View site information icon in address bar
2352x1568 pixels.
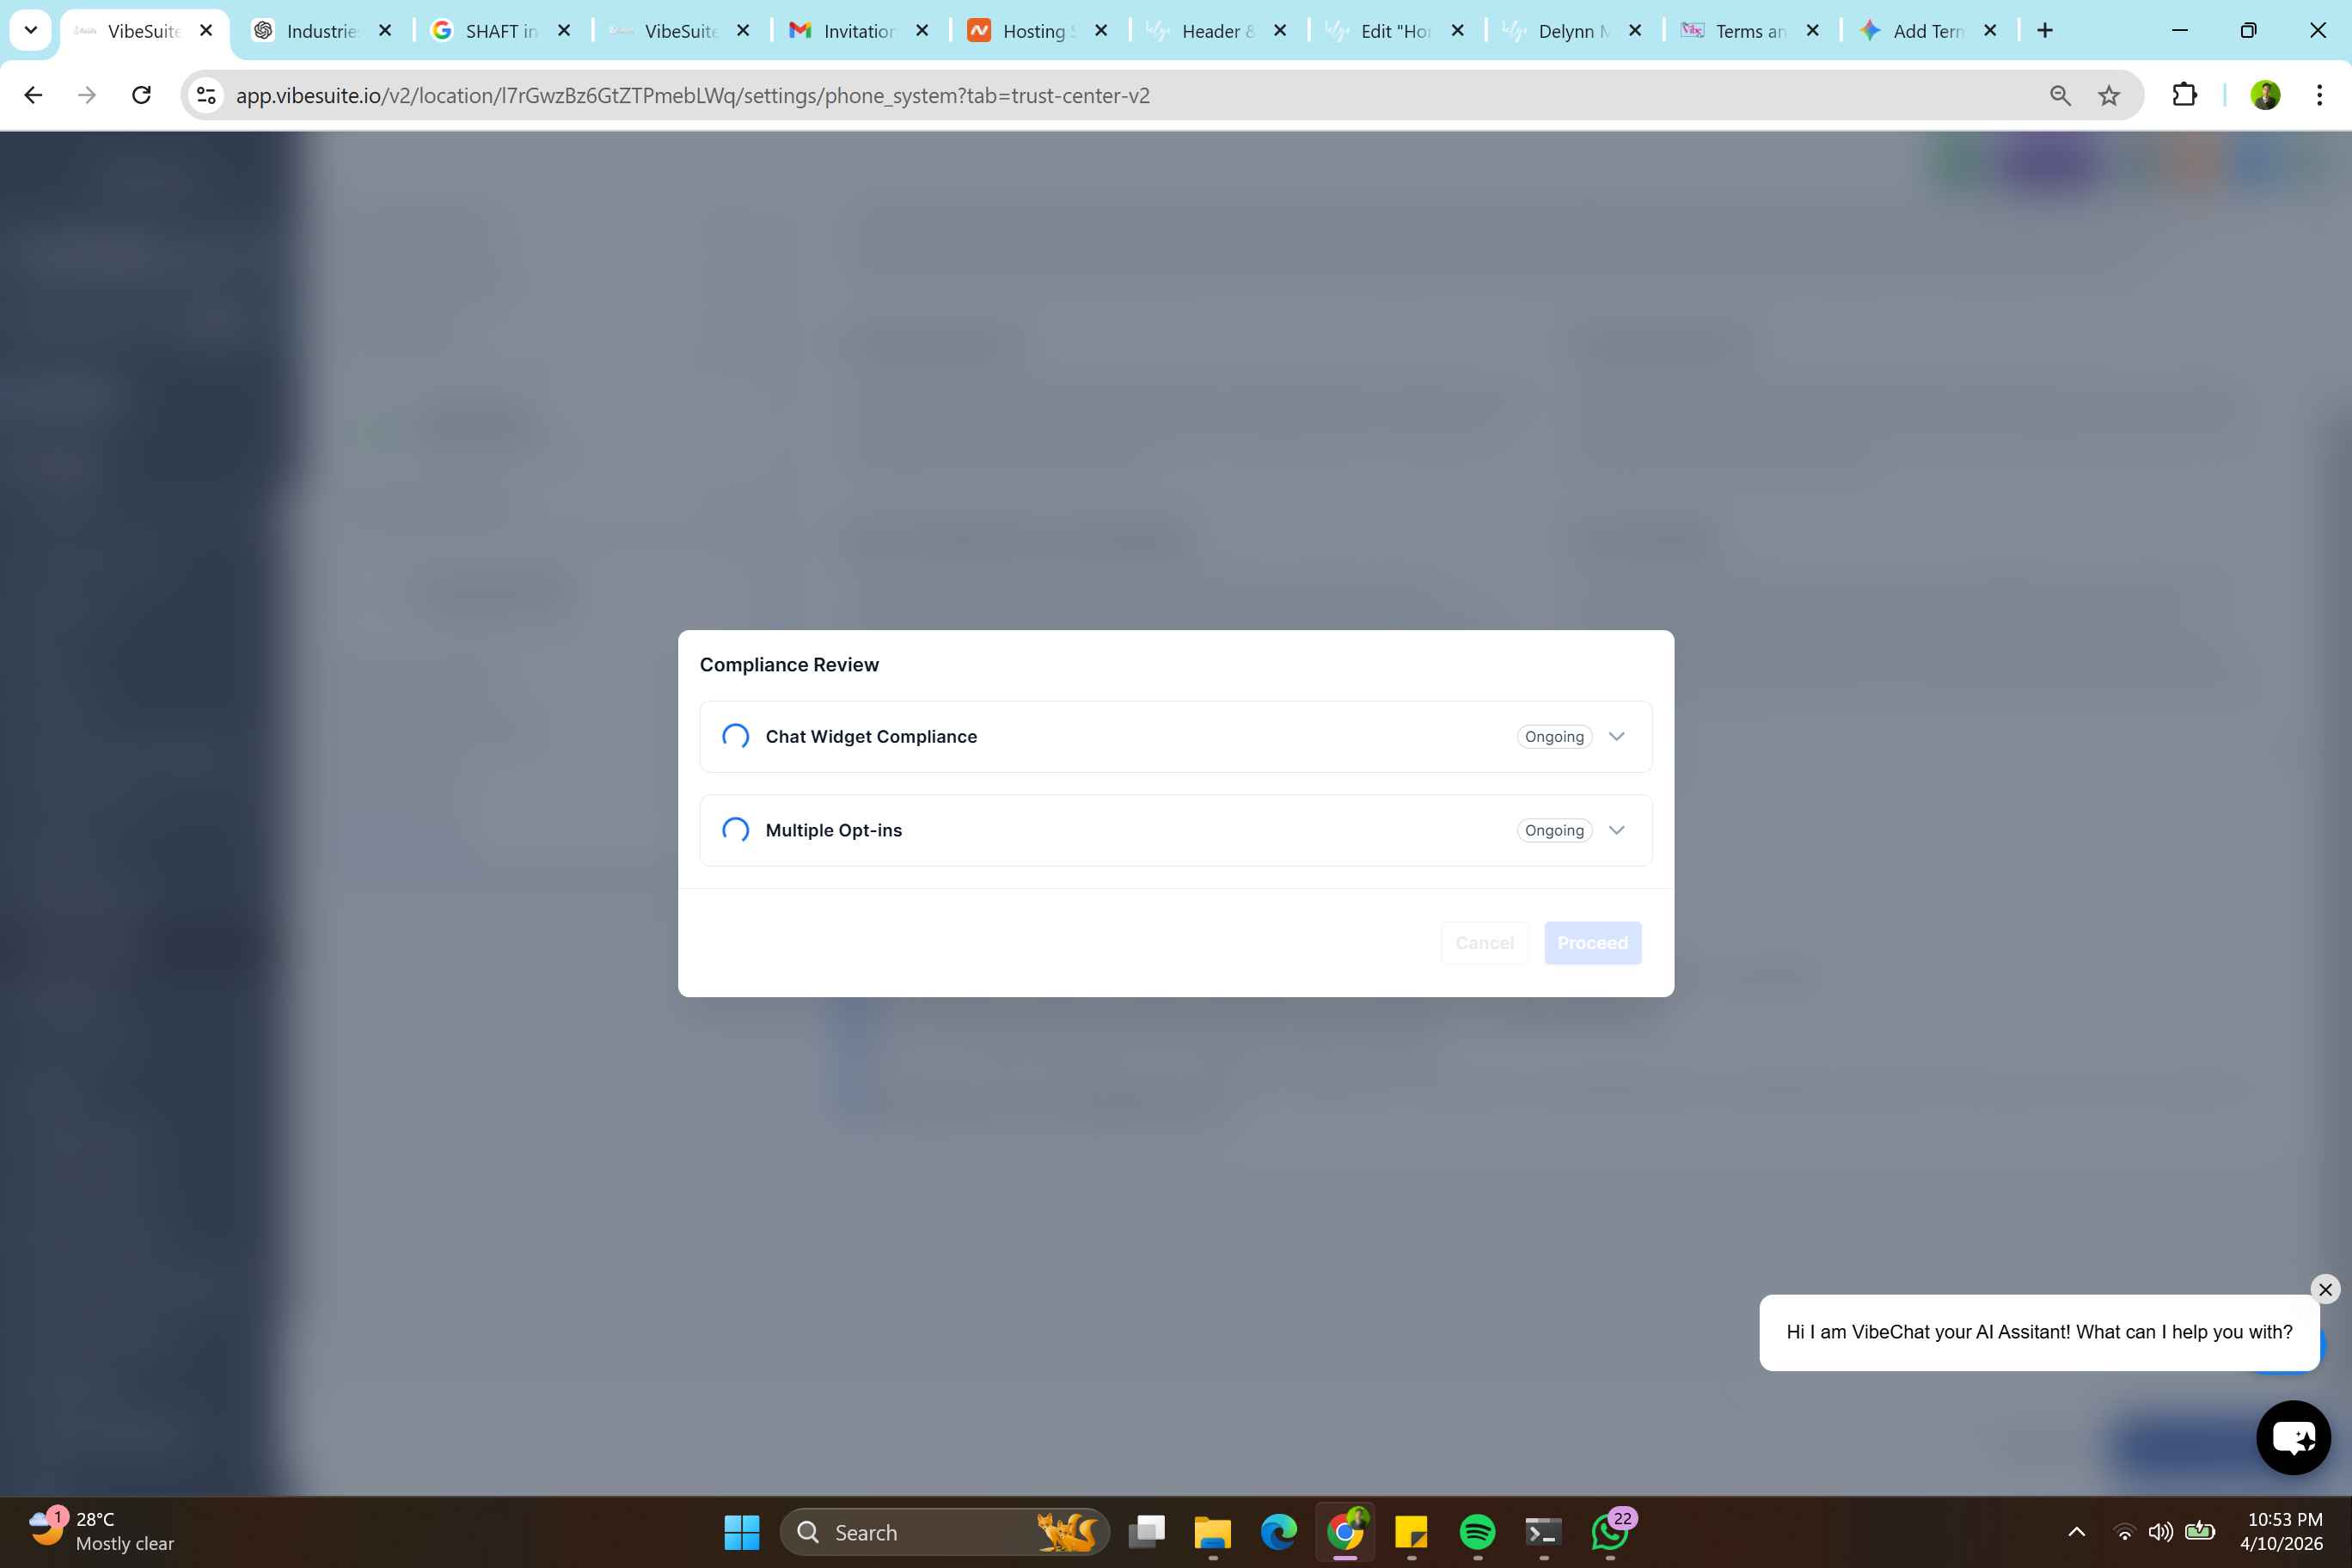pos(206,95)
